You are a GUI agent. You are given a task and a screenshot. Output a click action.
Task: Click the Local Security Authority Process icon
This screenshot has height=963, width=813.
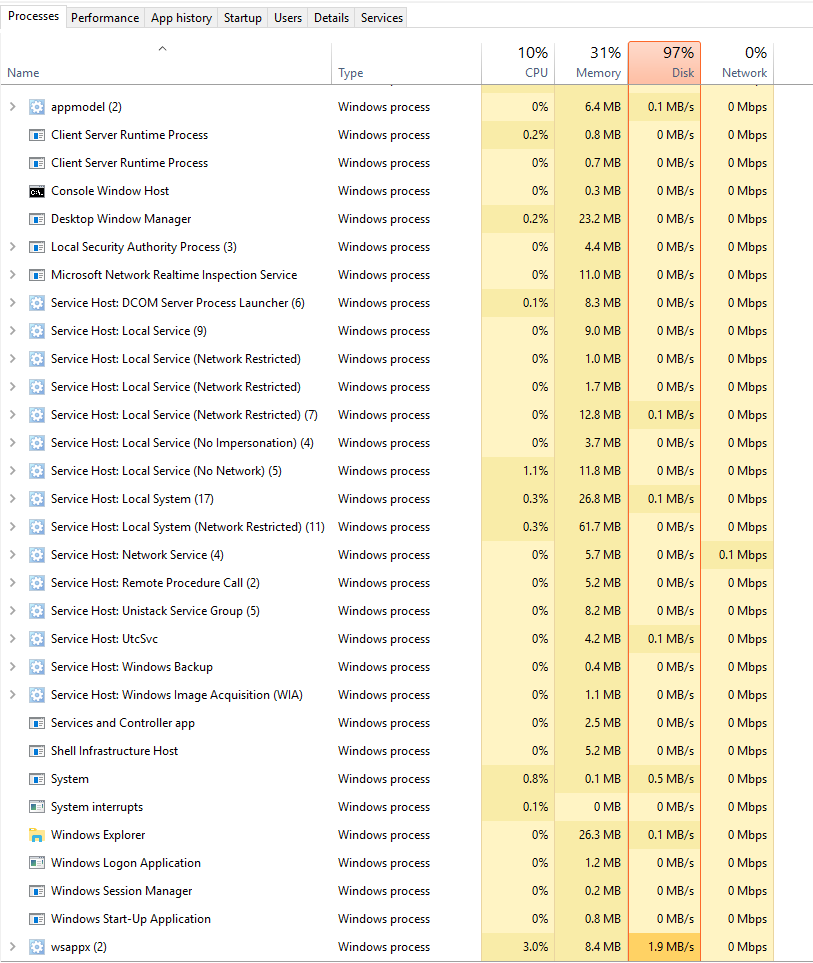click(x=37, y=247)
